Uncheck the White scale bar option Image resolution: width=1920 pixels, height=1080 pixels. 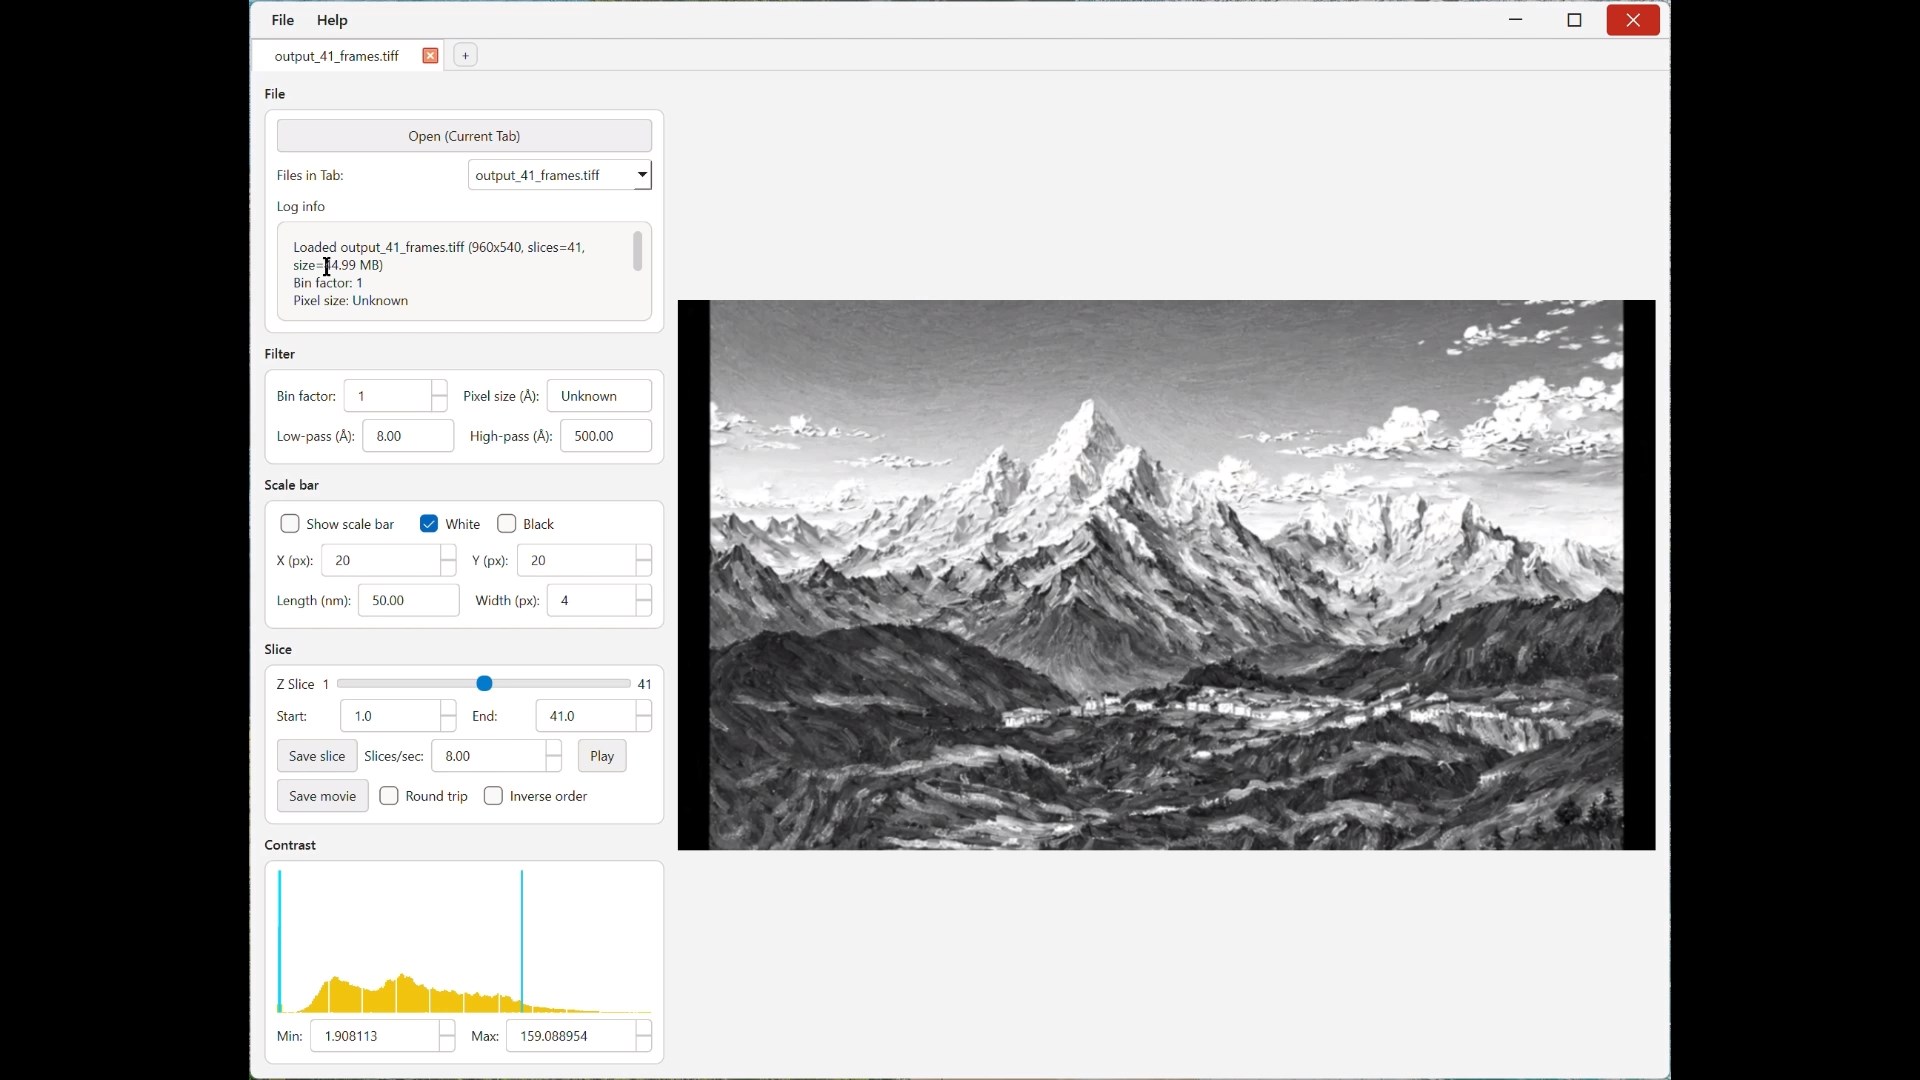point(429,524)
